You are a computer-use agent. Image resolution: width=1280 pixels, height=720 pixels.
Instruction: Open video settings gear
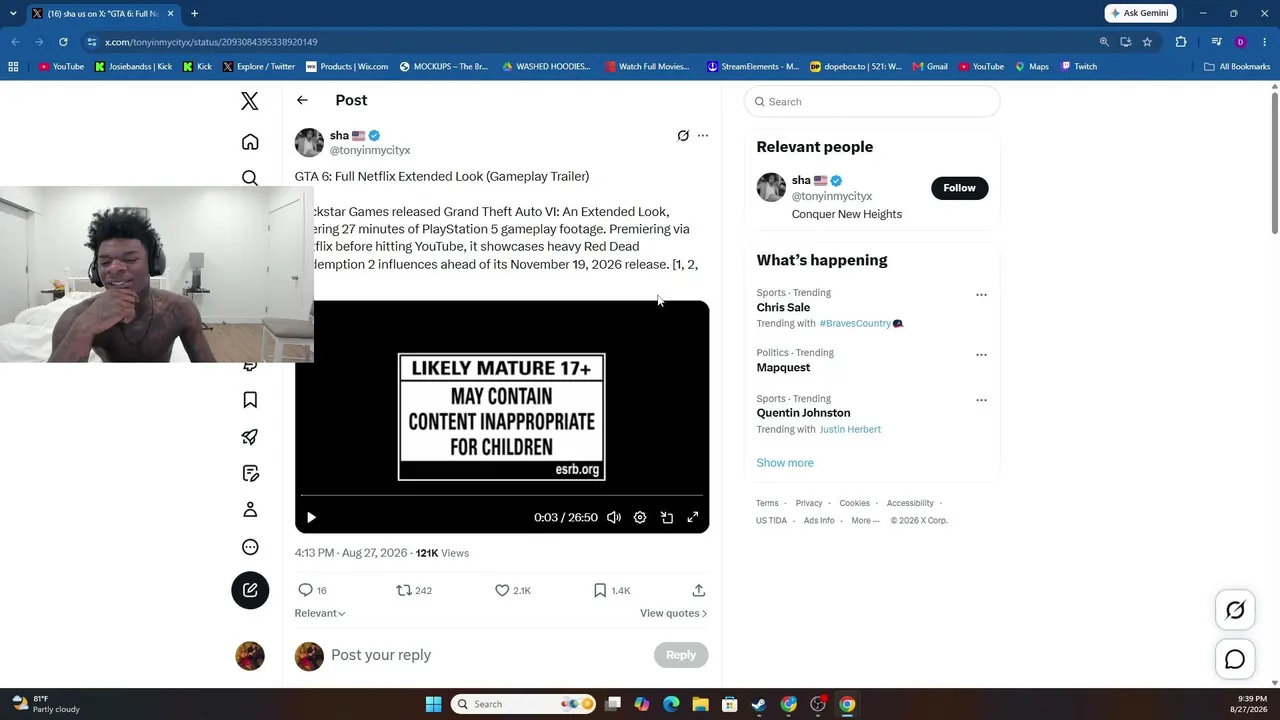coord(640,517)
